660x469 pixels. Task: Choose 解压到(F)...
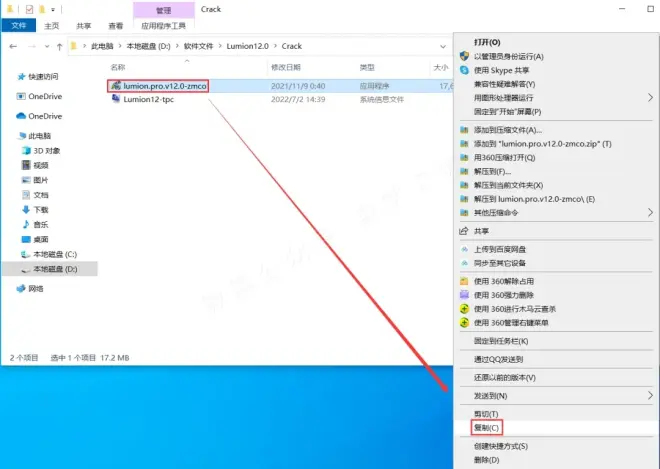492,172
